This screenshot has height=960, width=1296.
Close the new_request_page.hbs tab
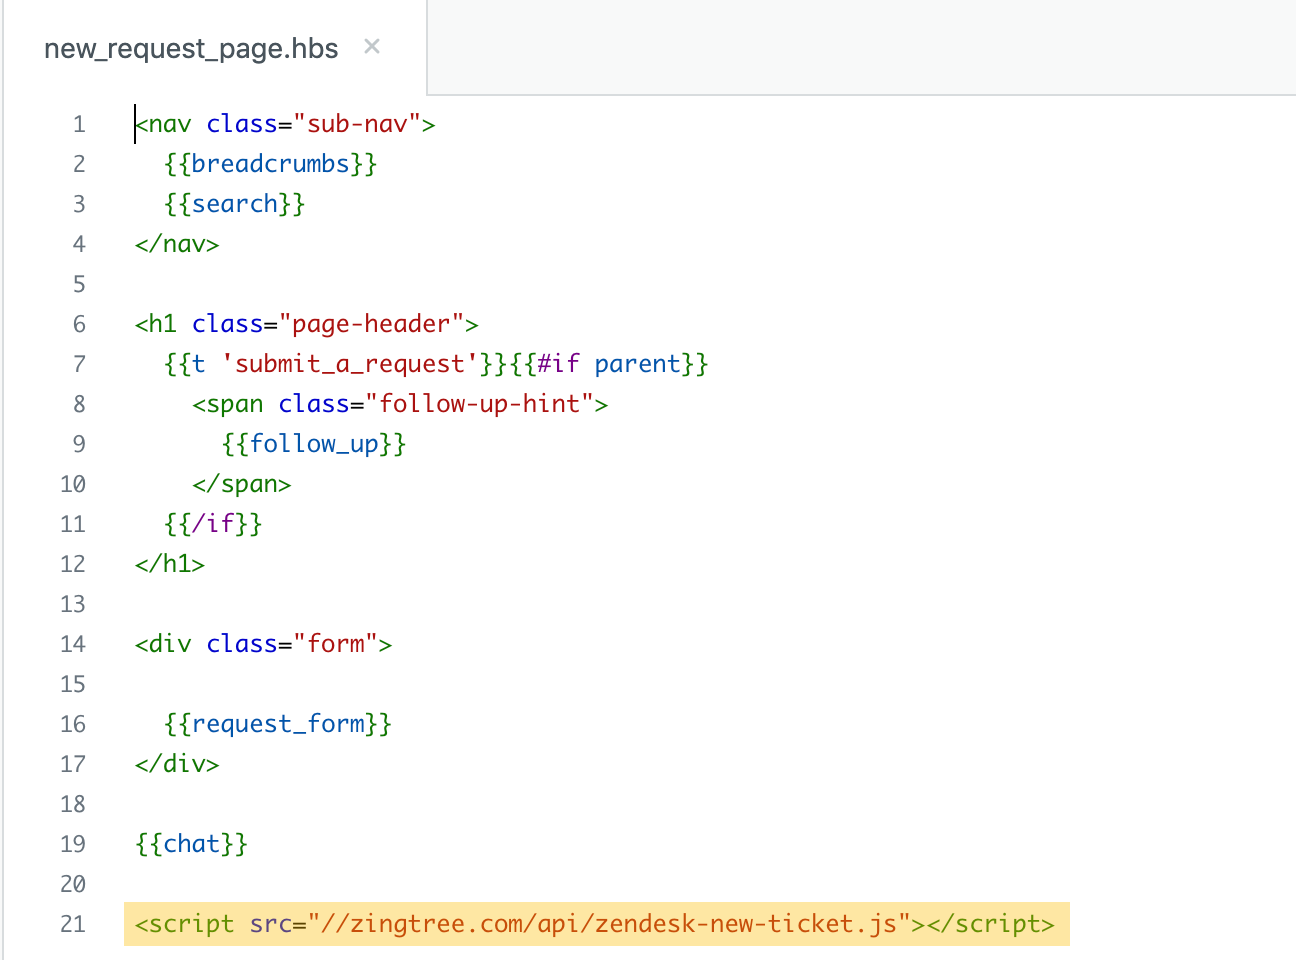(x=371, y=46)
